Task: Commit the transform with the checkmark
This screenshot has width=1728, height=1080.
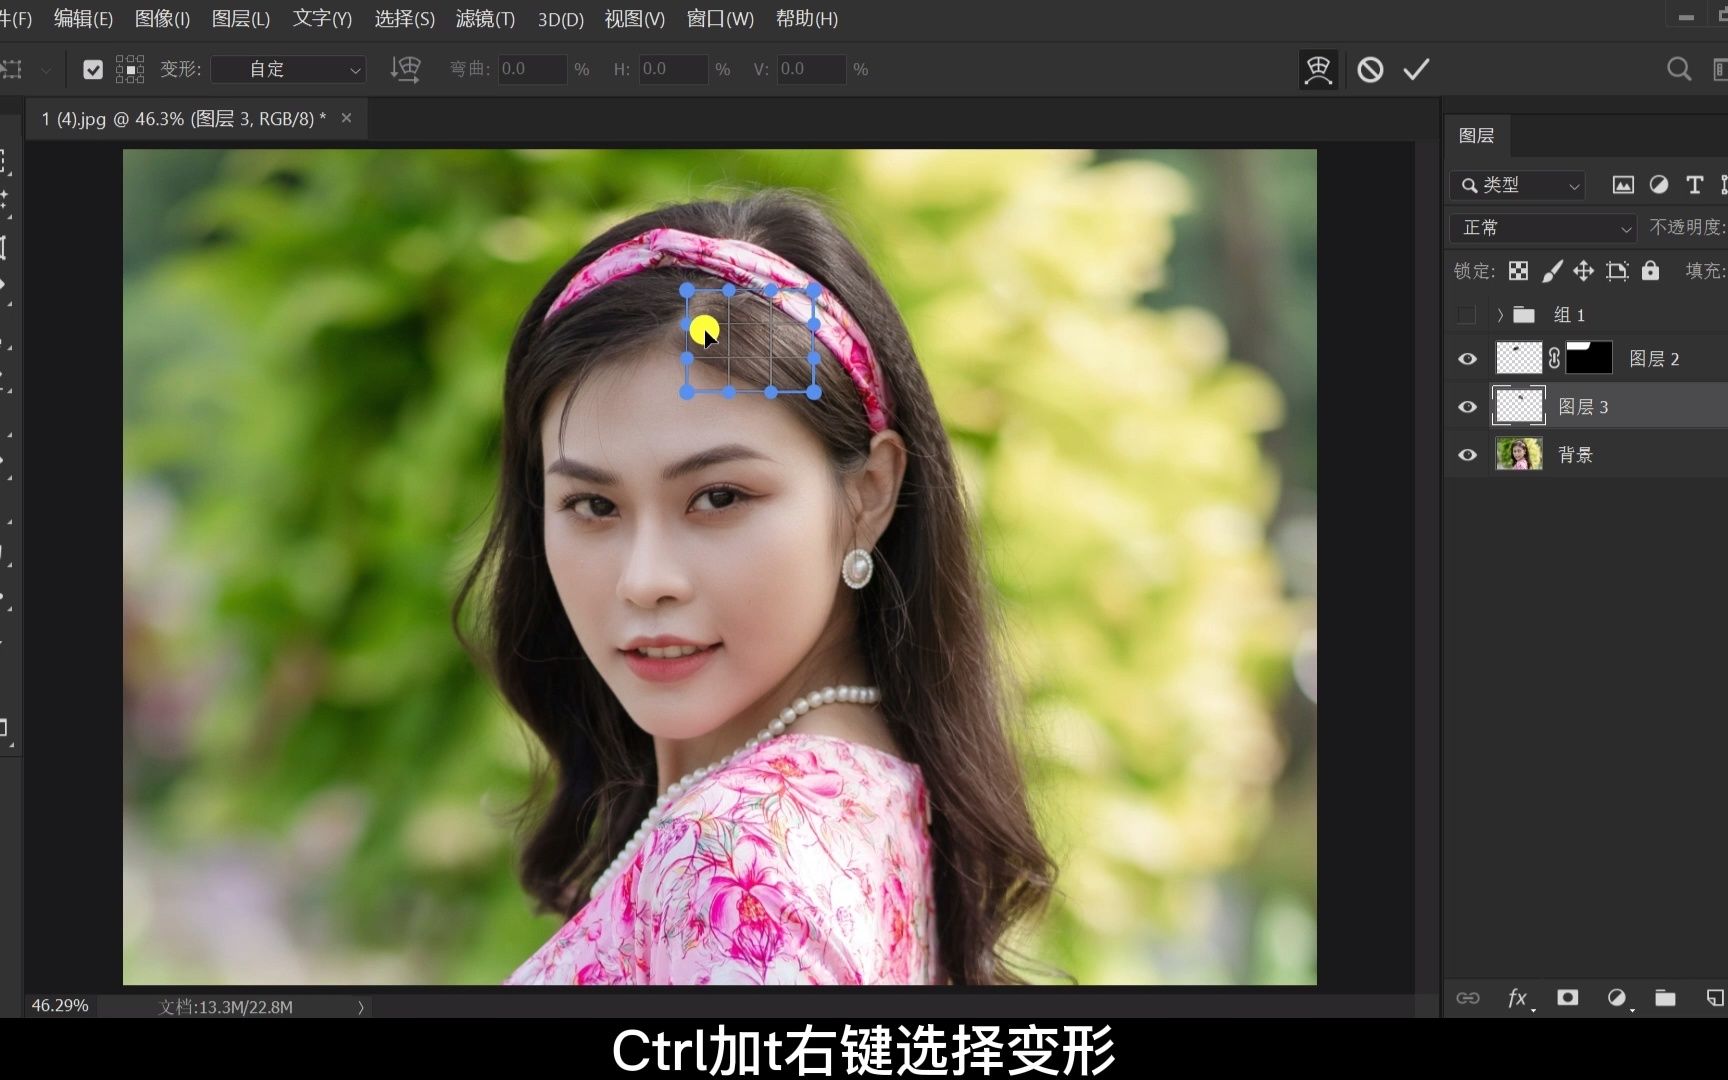Action: 1416,69
